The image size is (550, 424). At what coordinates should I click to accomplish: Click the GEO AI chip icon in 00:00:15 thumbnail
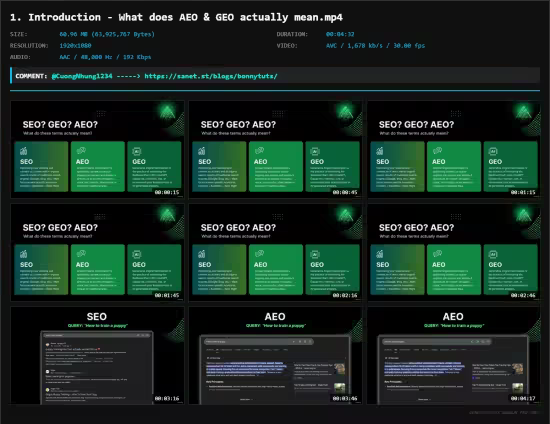point(136,151)
